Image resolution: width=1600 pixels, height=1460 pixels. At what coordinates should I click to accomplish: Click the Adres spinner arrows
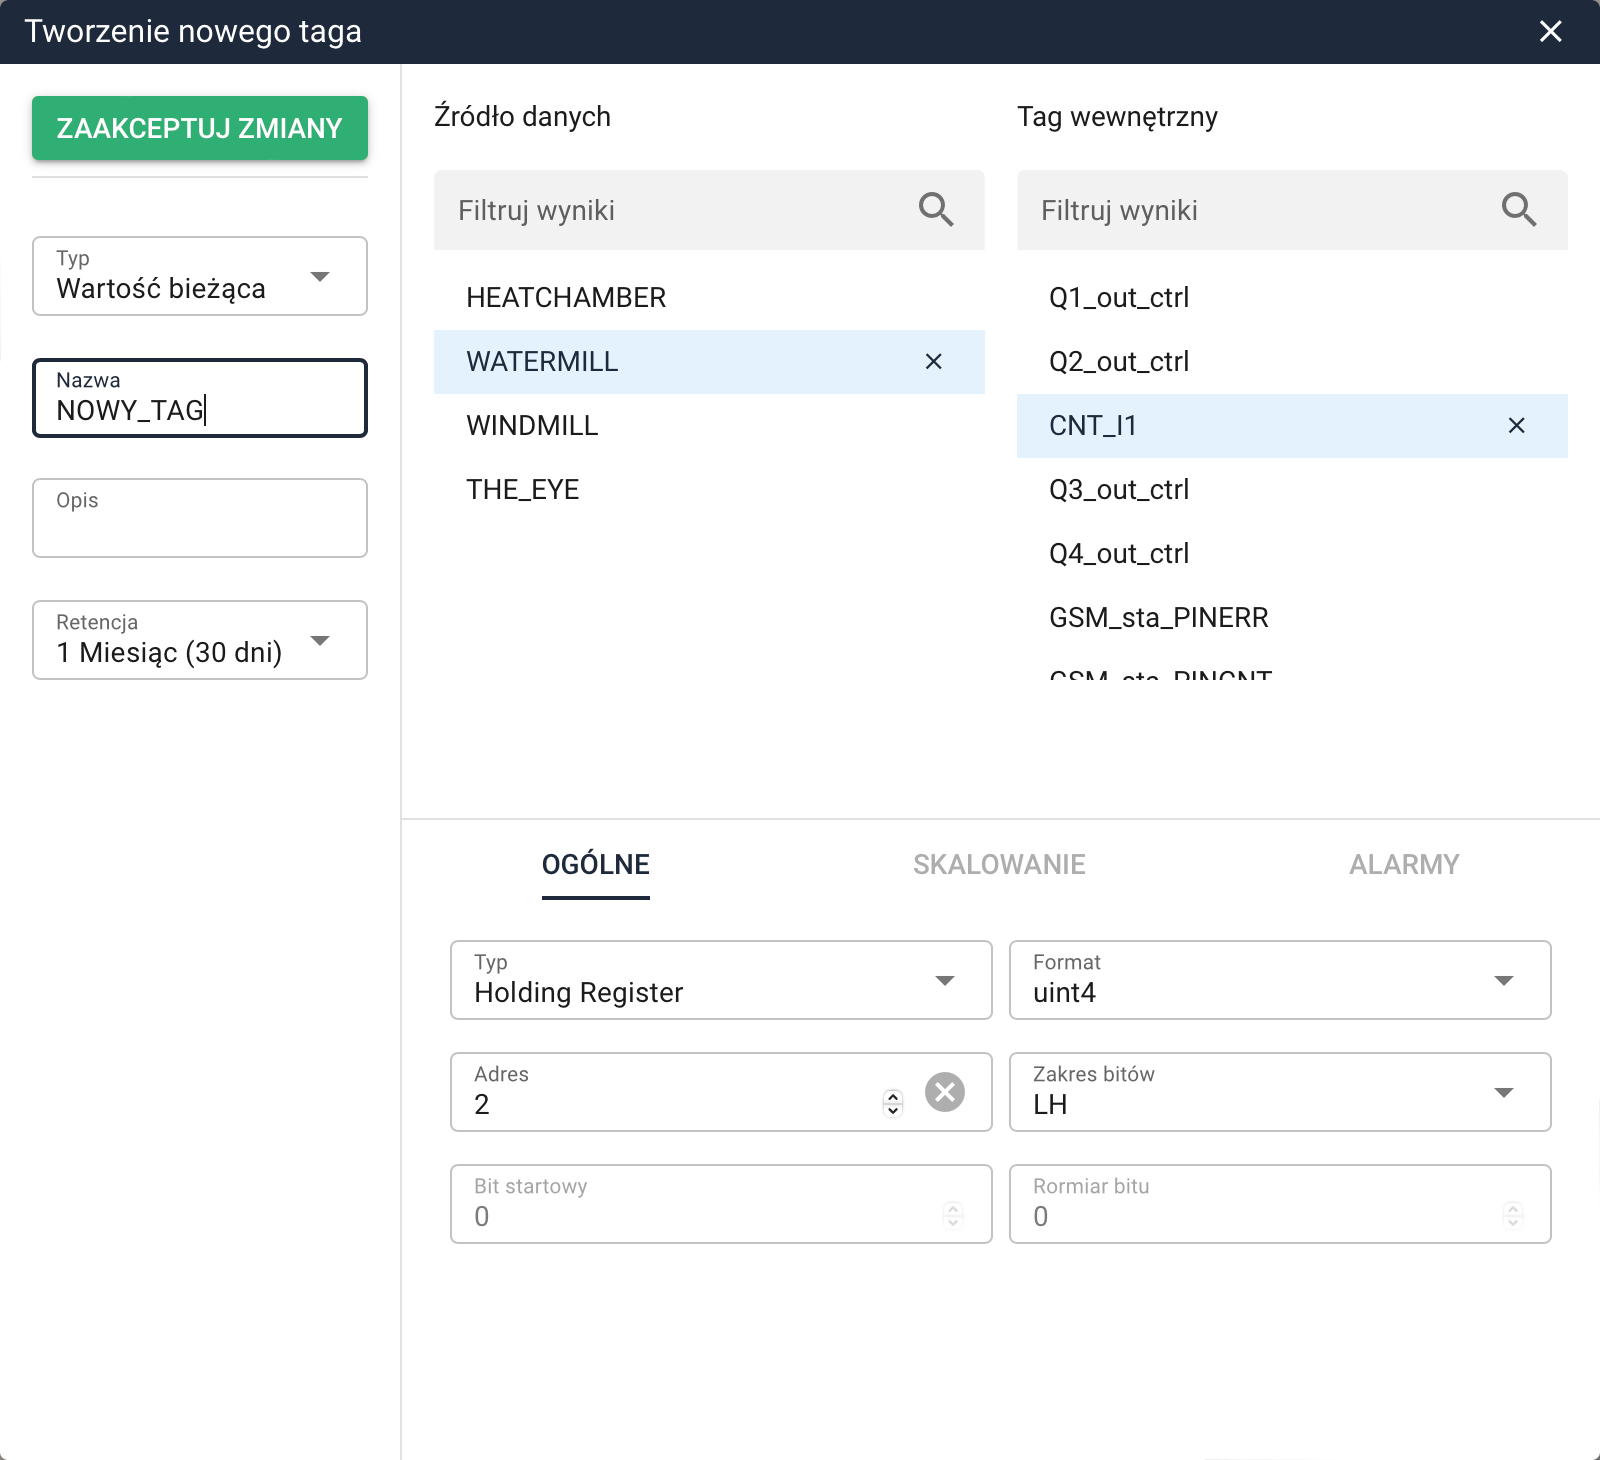893,1103
